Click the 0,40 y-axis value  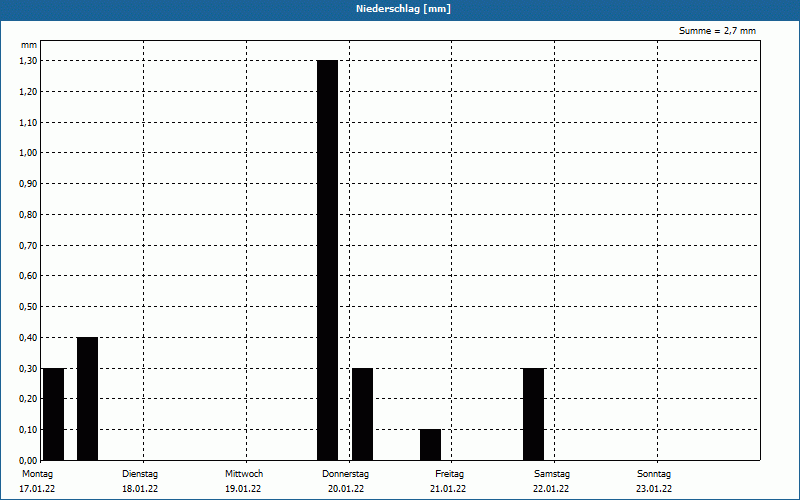tap(28, 338)
